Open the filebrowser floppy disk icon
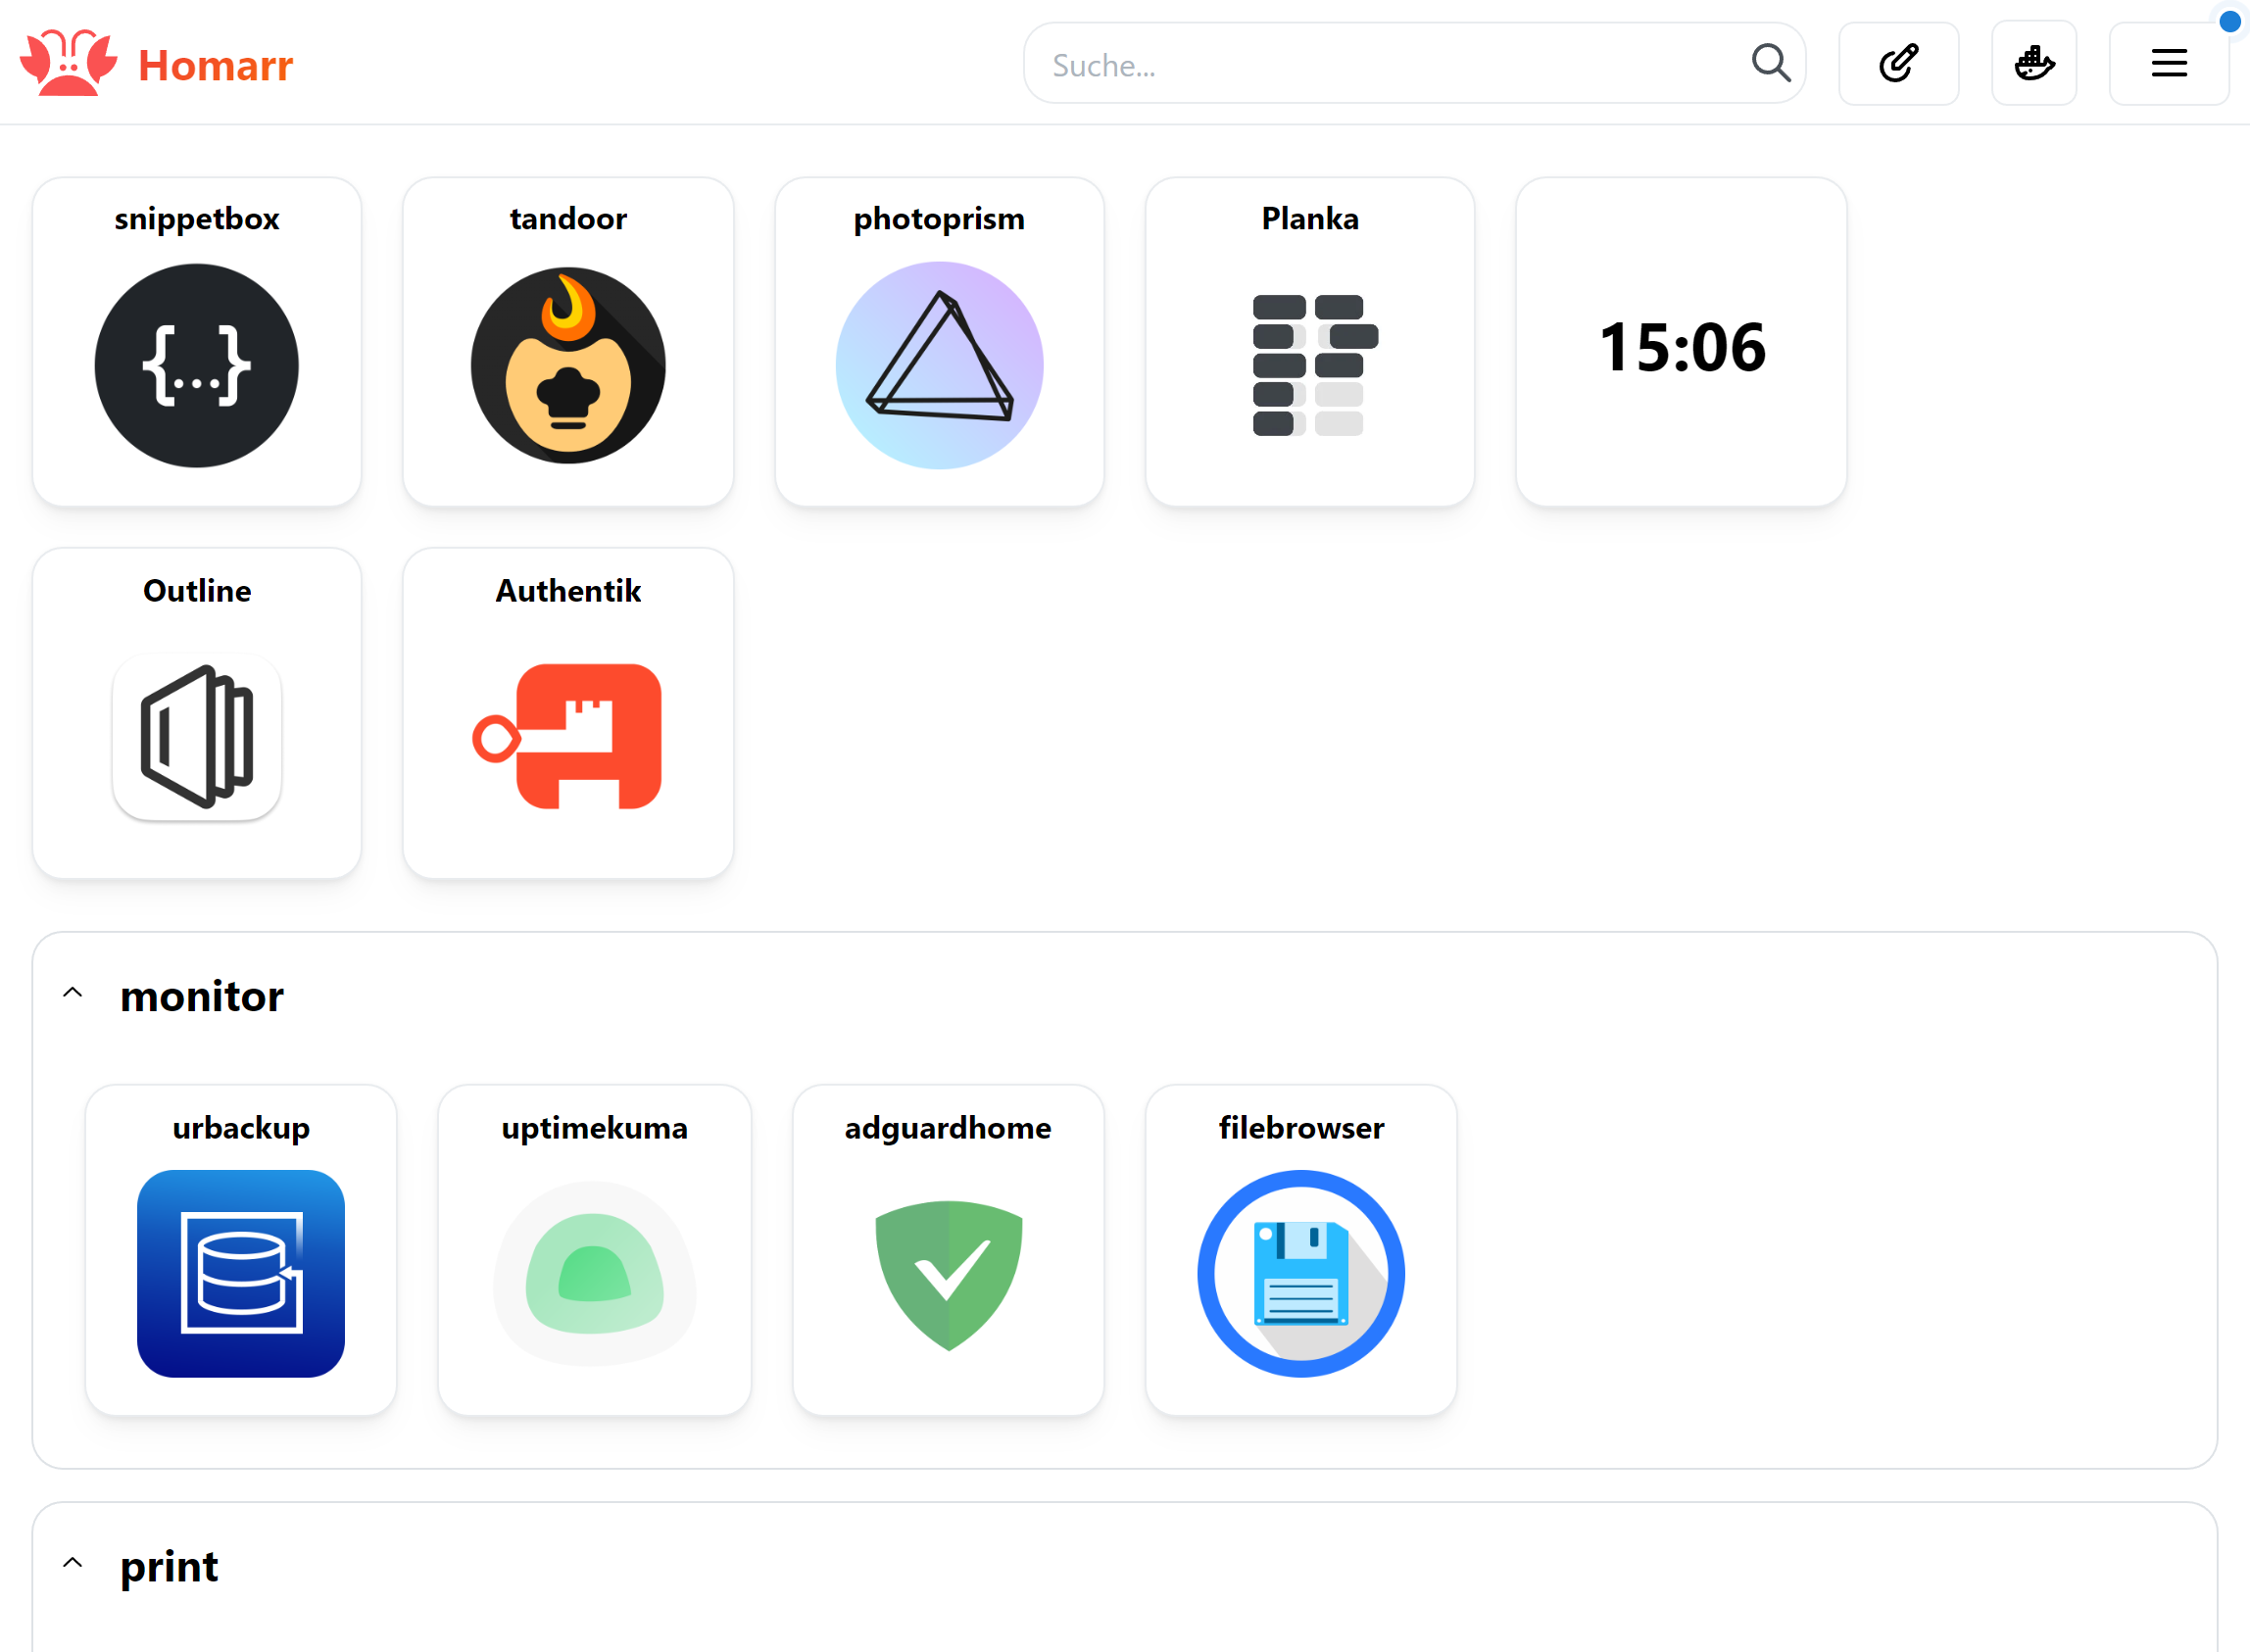The width and height of the screenshot is (2250, 1652). pos(1301,1274)
